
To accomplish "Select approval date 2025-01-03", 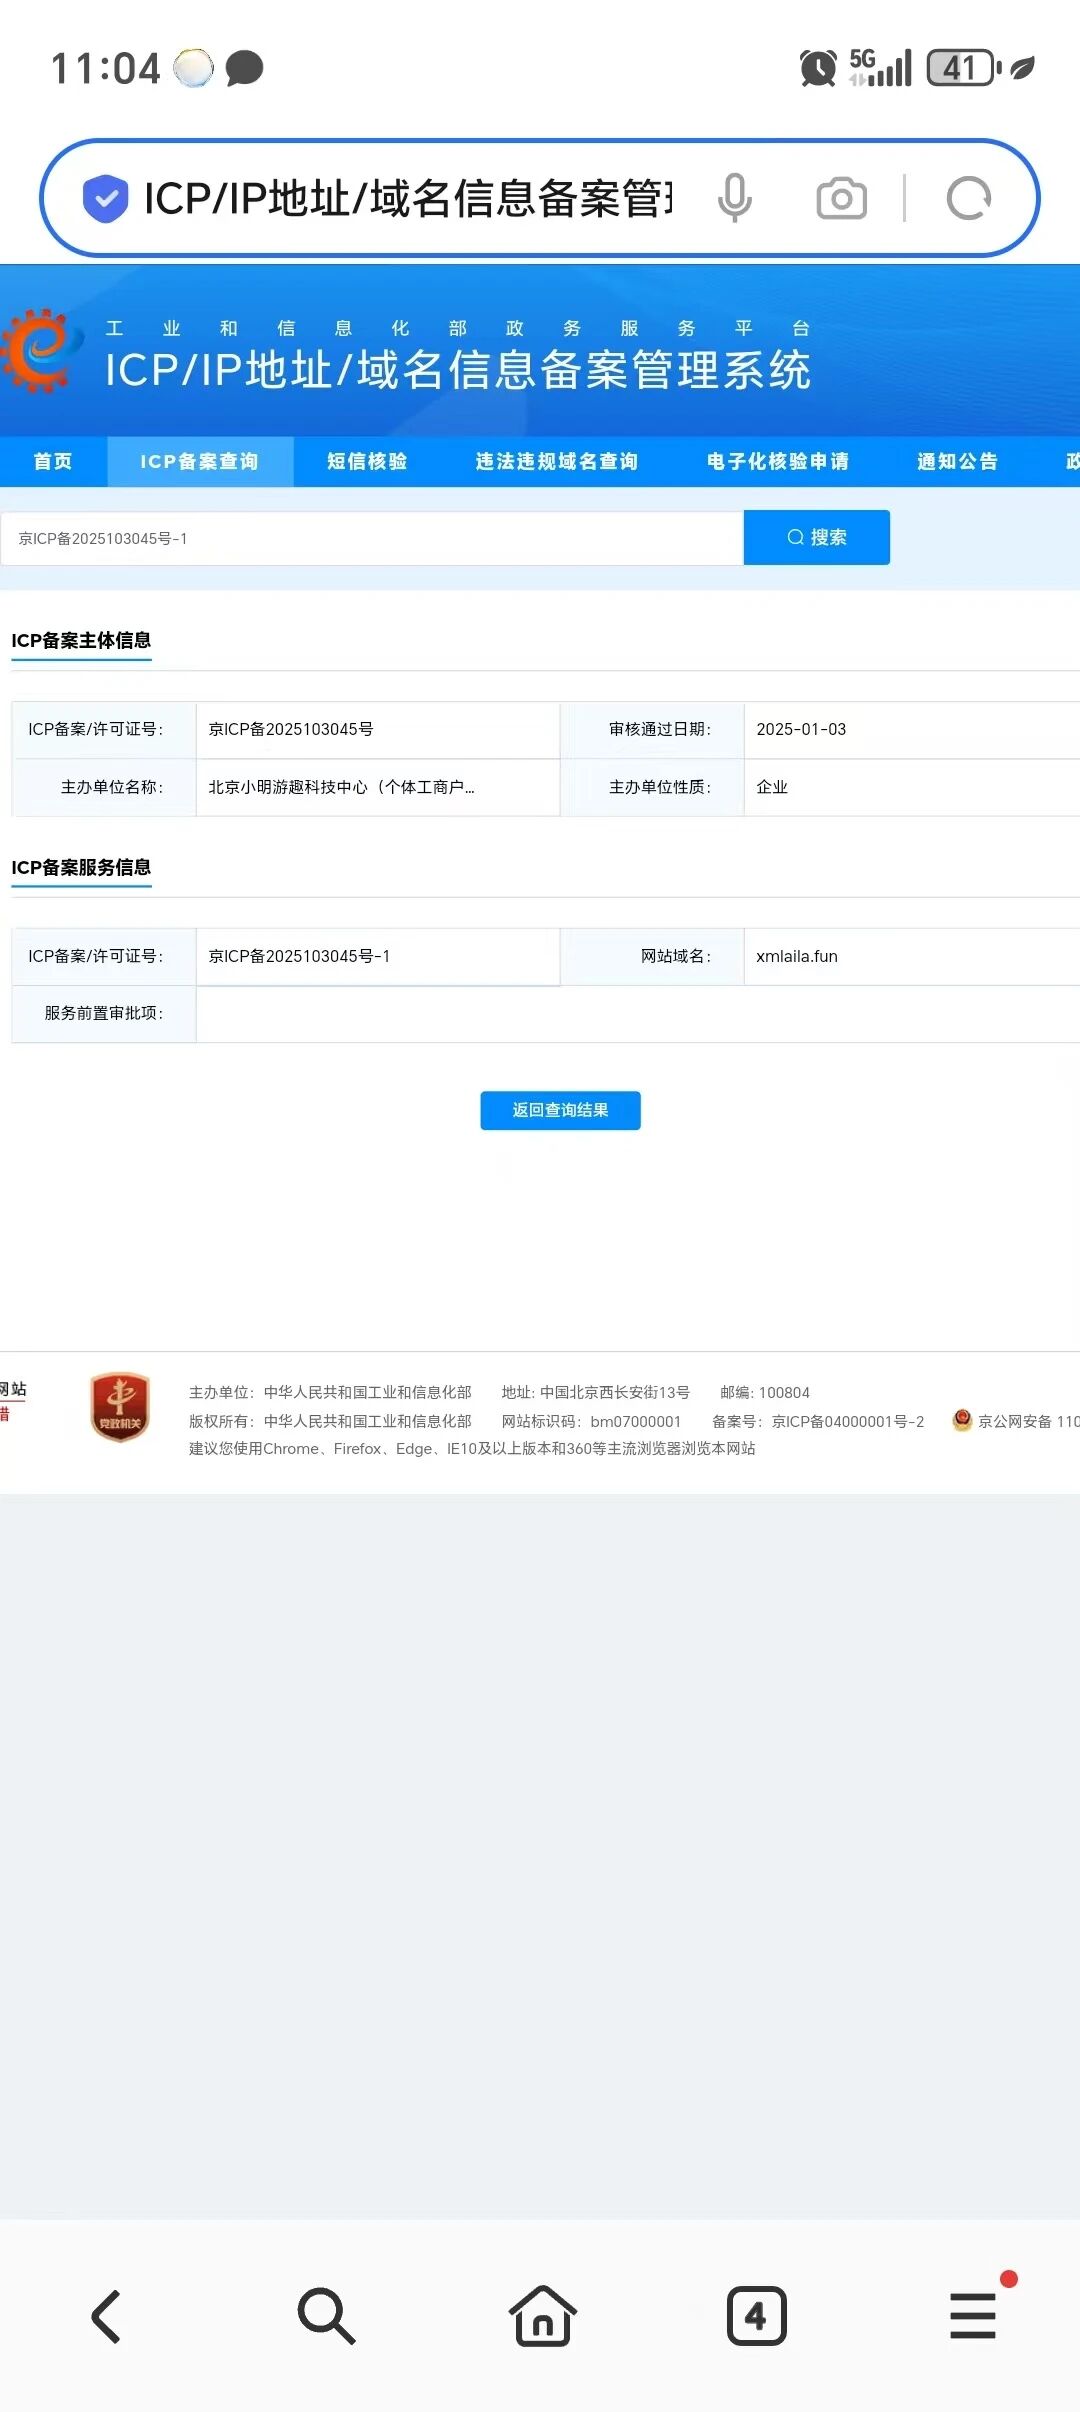I will (x=801, y=729).
